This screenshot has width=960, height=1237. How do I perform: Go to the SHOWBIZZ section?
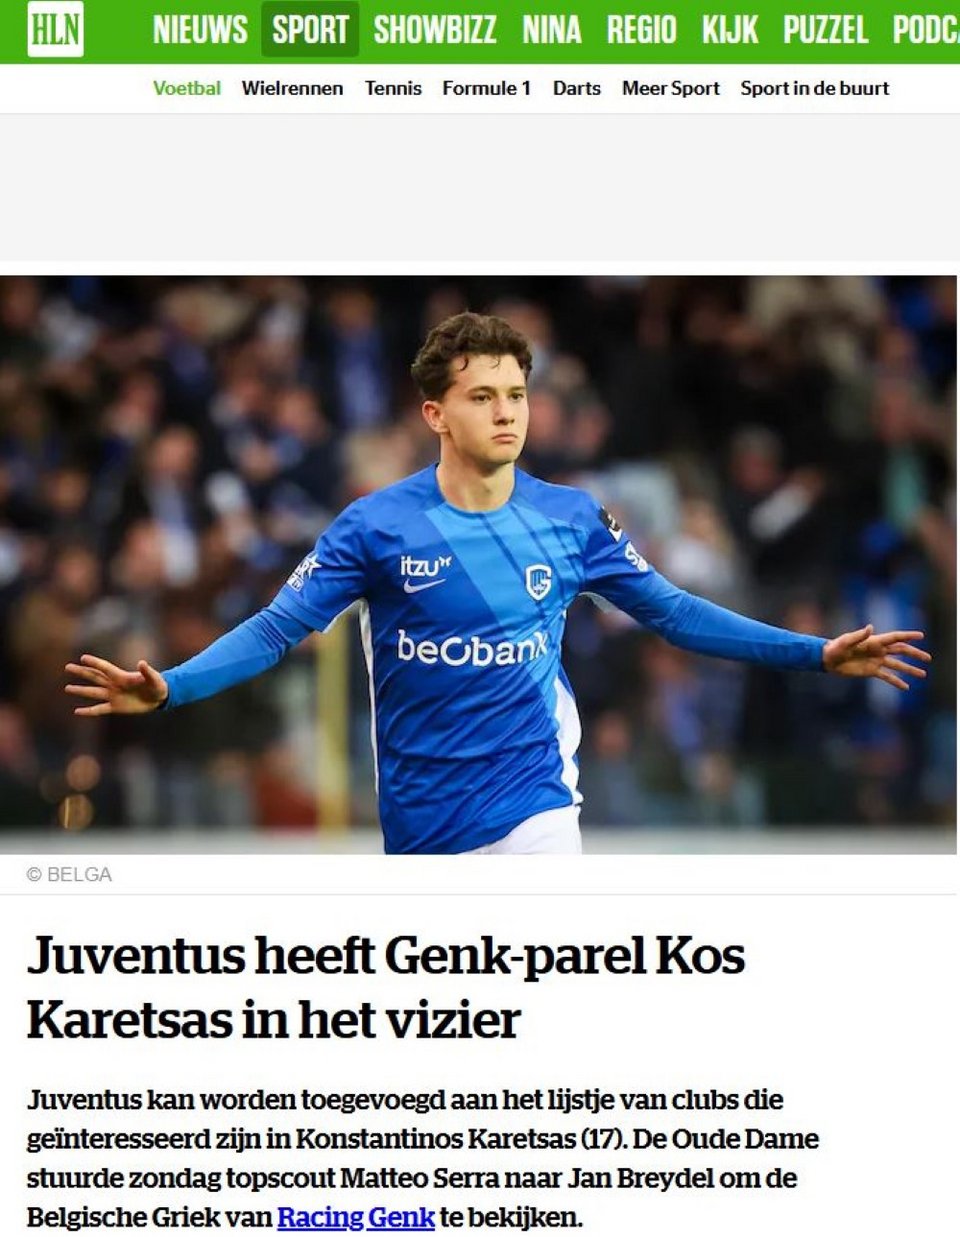[435, 30]
